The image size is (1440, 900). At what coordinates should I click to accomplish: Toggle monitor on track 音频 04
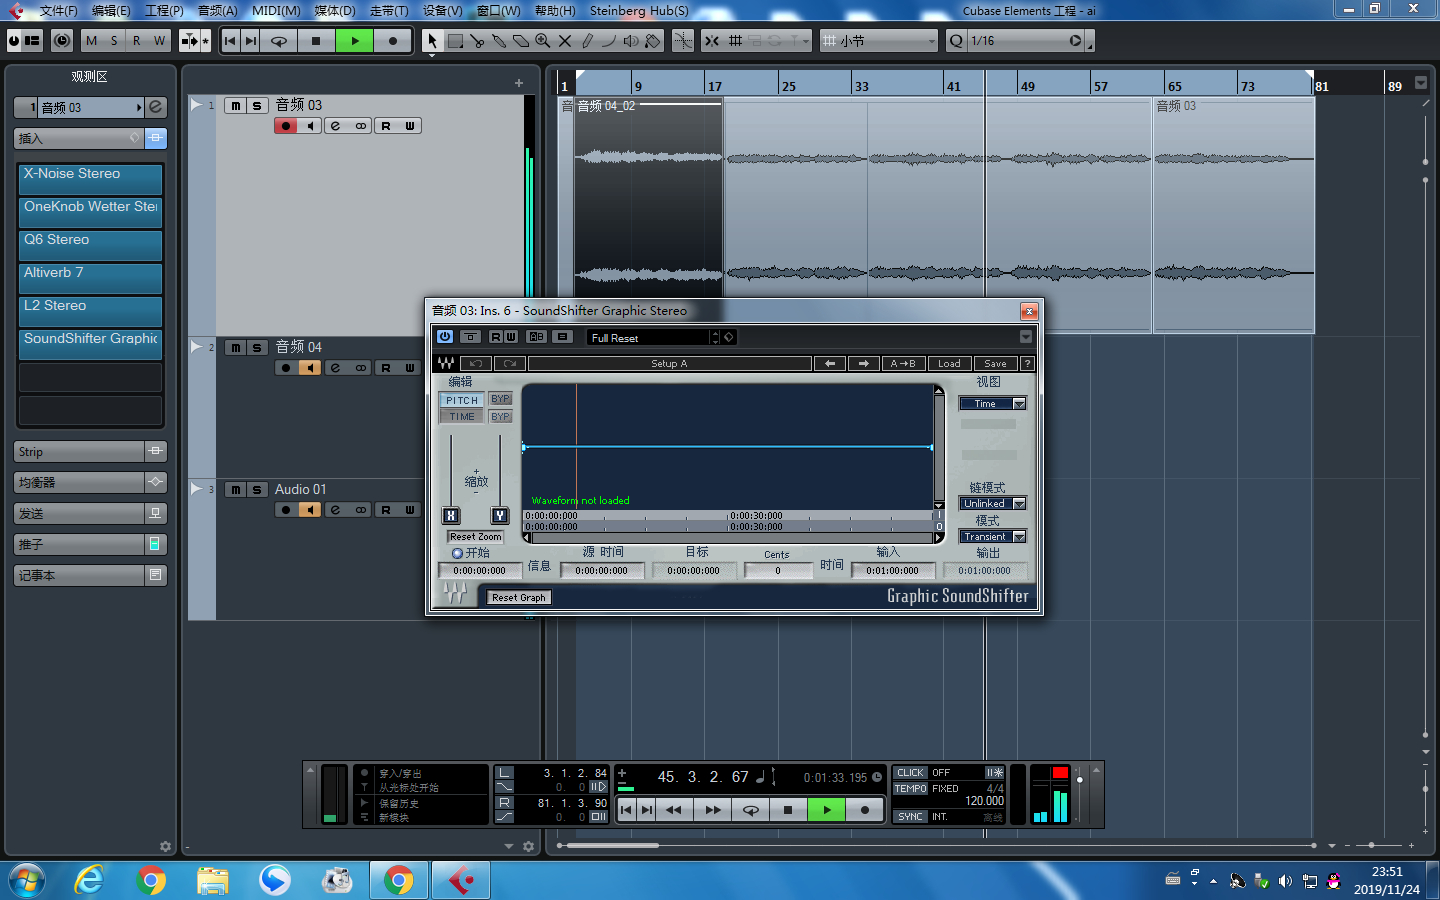tap(310, 368)
